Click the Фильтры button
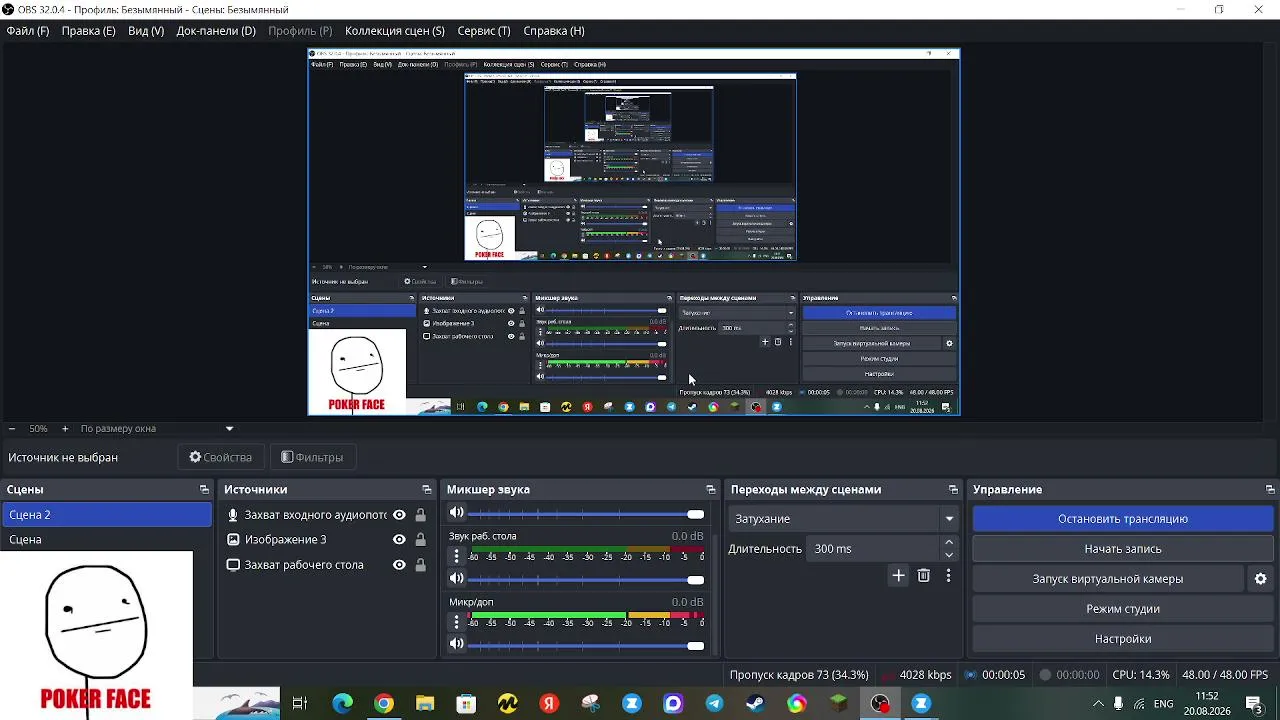Image resolution: width=1280 pixels, height=720 pixels. point(312,457)
